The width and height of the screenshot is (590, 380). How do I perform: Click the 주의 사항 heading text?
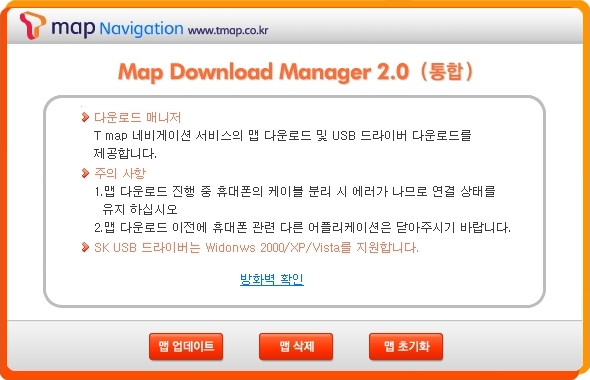pyautogui.click(x=120, y=173)
